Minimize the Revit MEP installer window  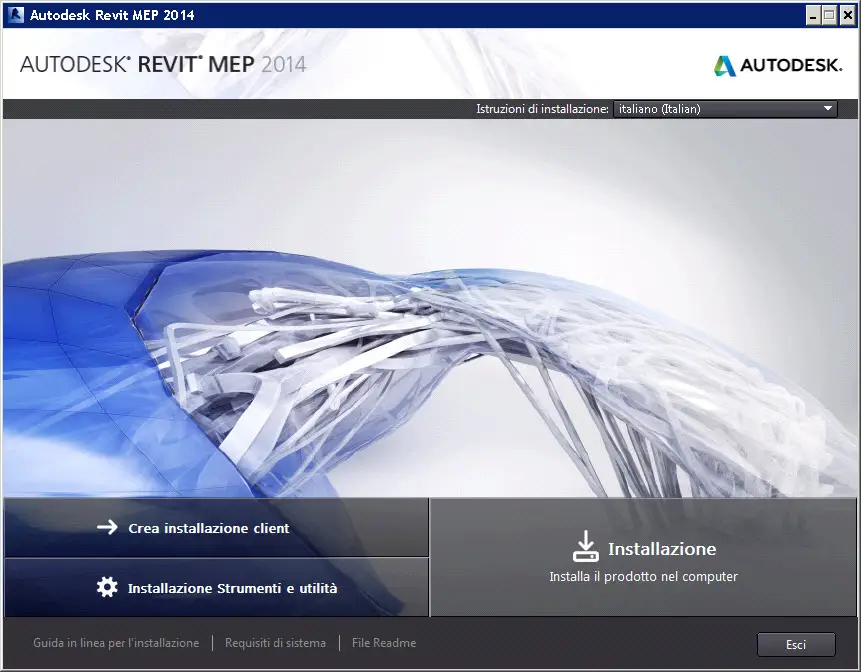tap(813, 16)
